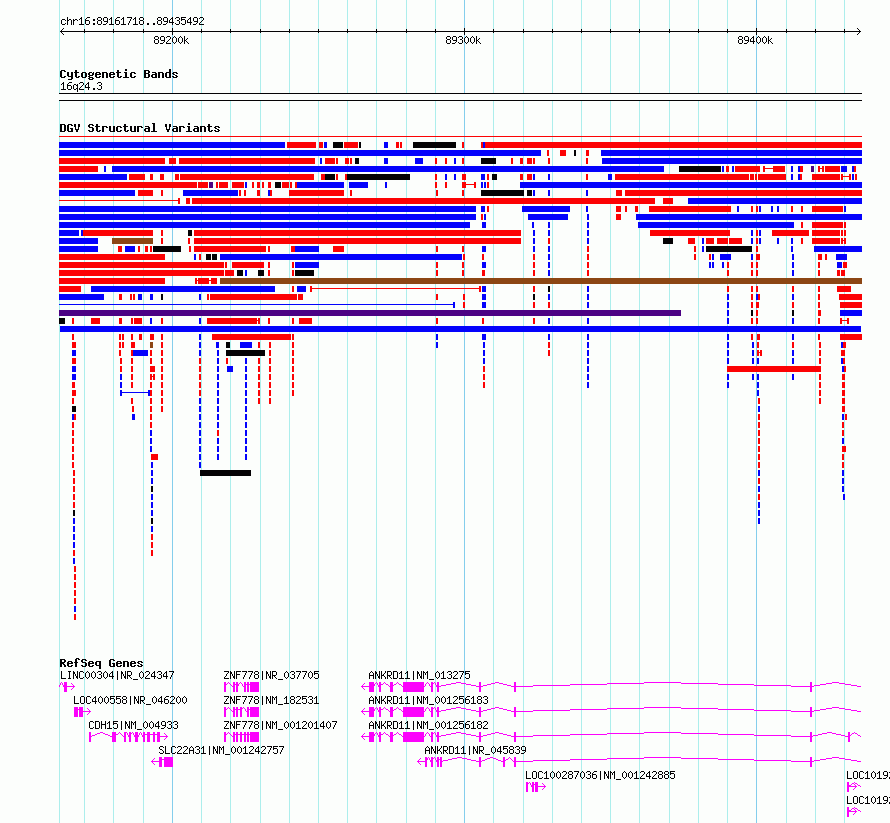The image size is (890, 823).
Task: Select the RefSeq Genes track title
Action: point(101,663)
